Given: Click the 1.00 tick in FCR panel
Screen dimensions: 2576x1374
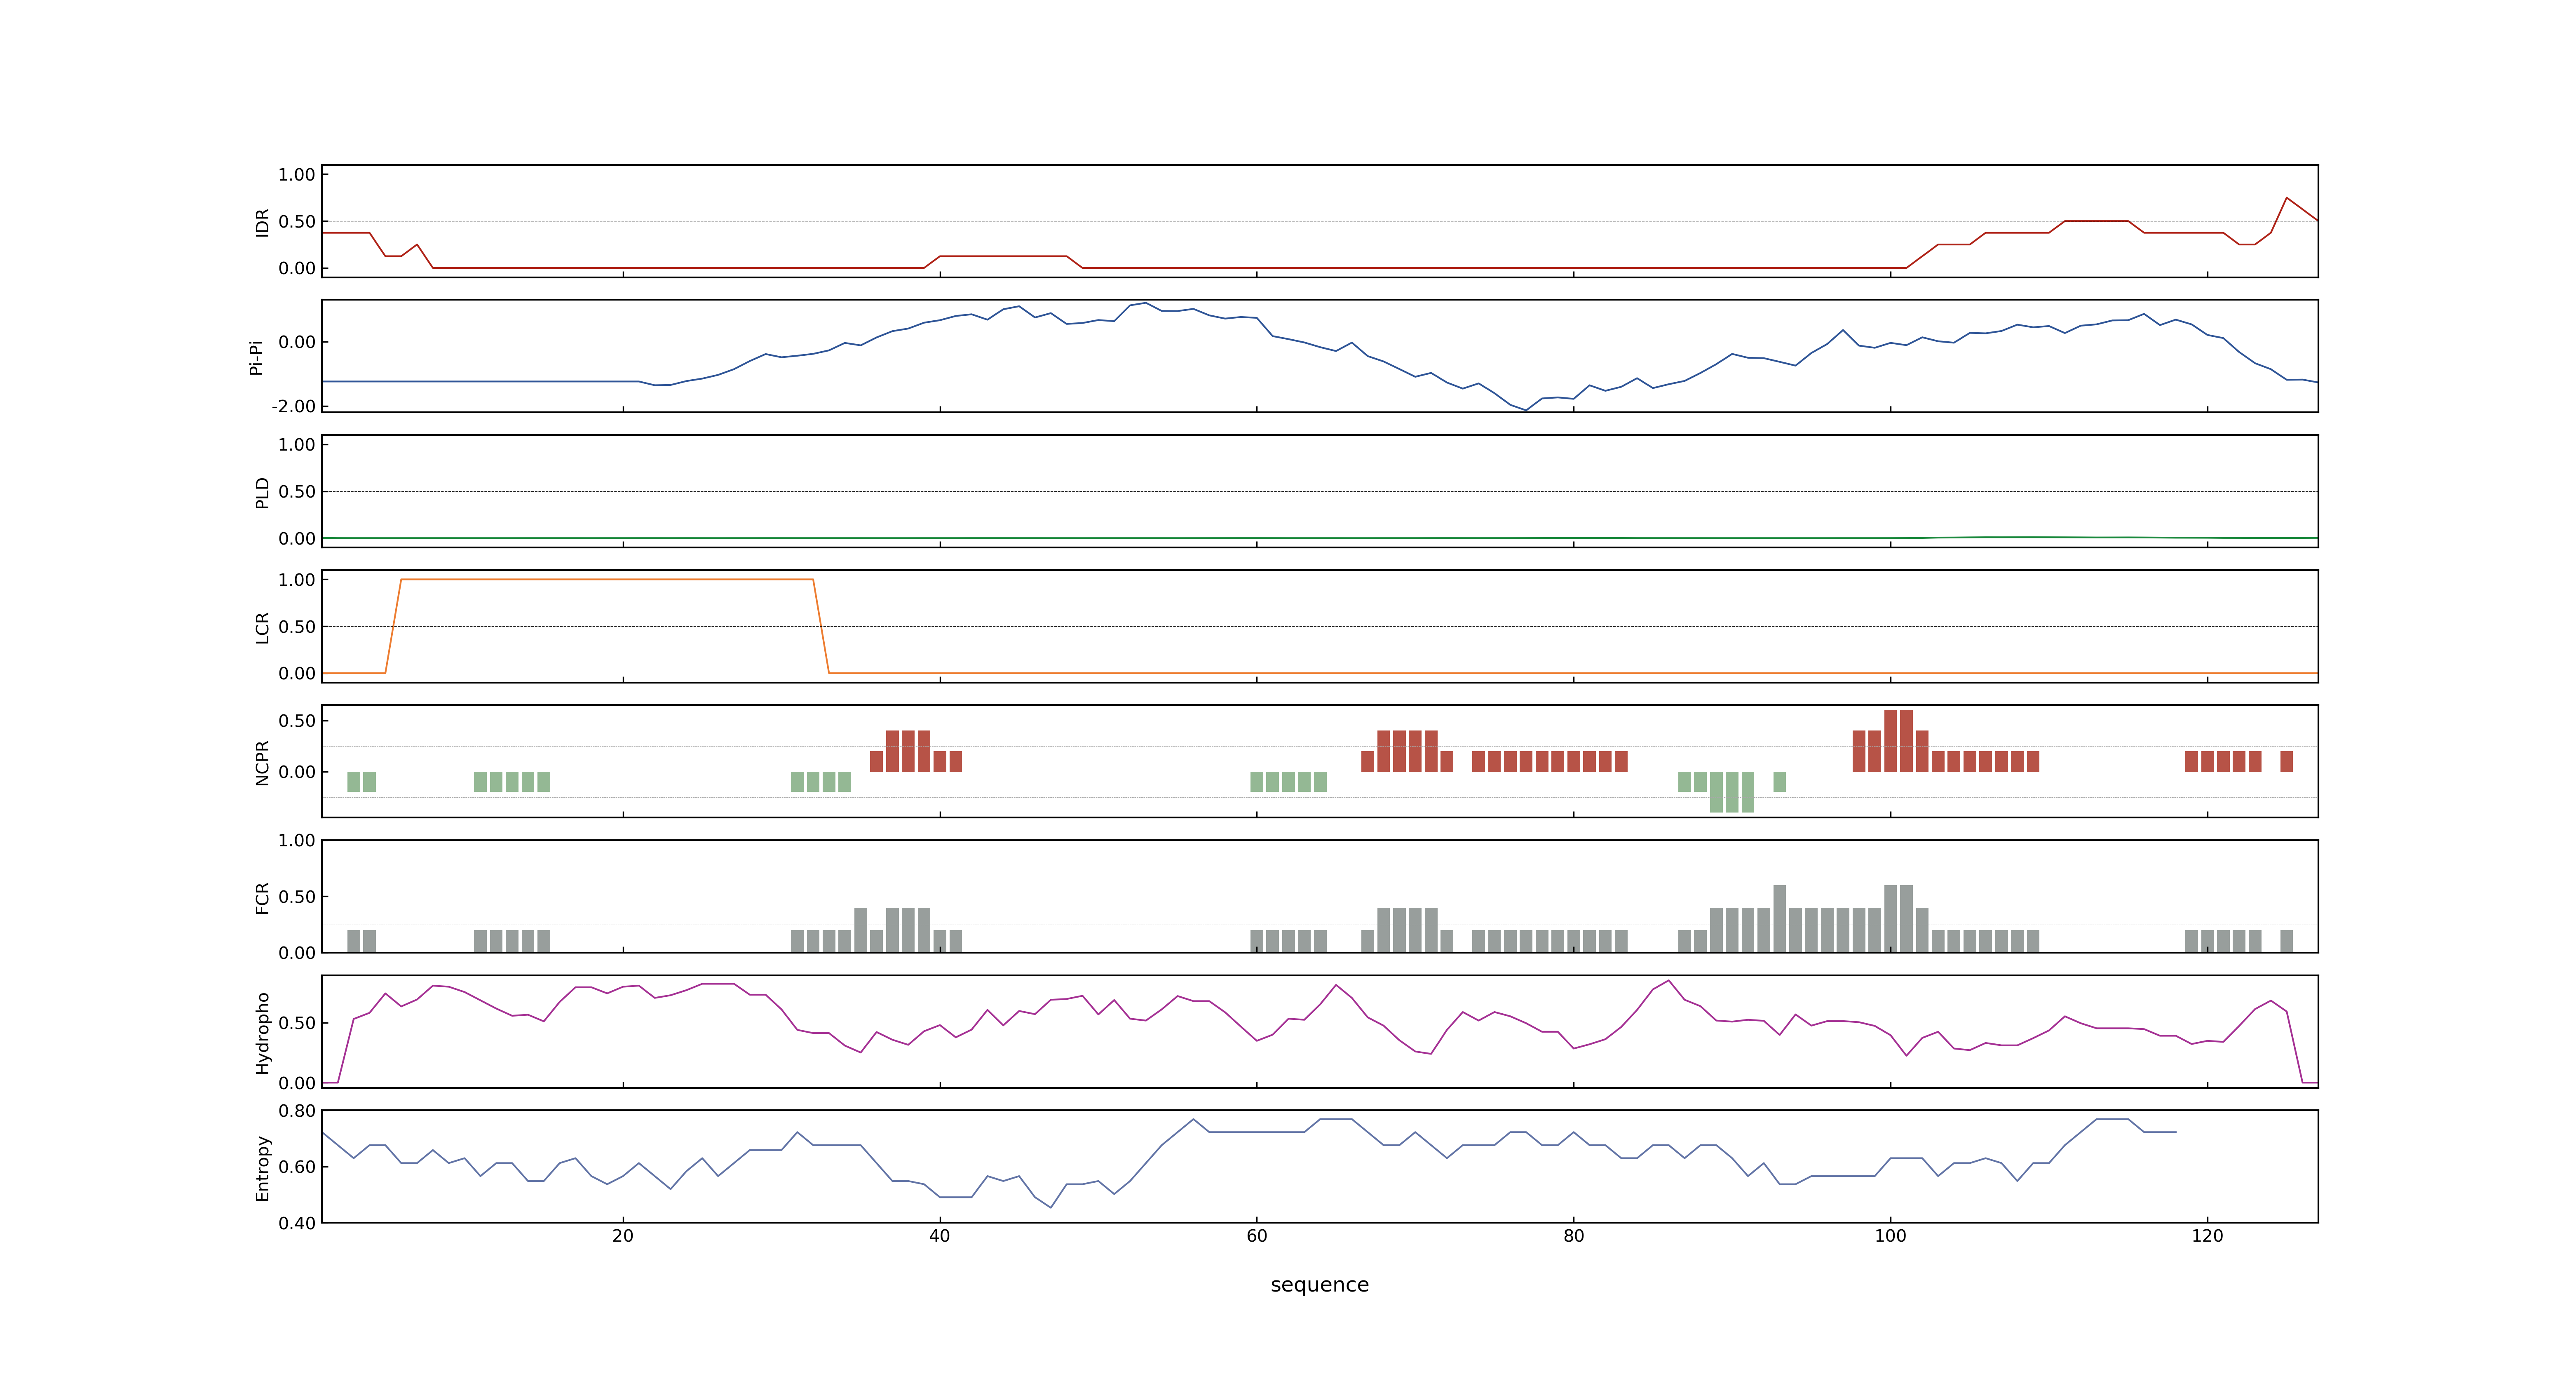Looking at the screenshot, I should pyautogui.click(x=297, y=840).
